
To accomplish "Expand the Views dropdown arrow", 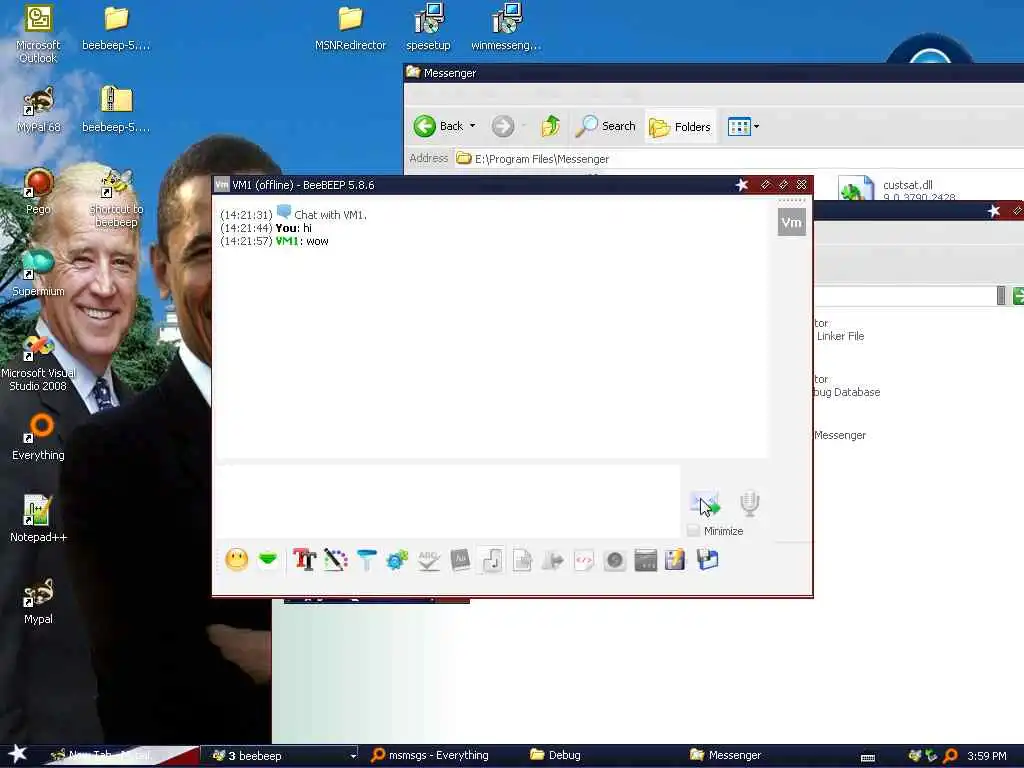I will [x=756, y=126].
